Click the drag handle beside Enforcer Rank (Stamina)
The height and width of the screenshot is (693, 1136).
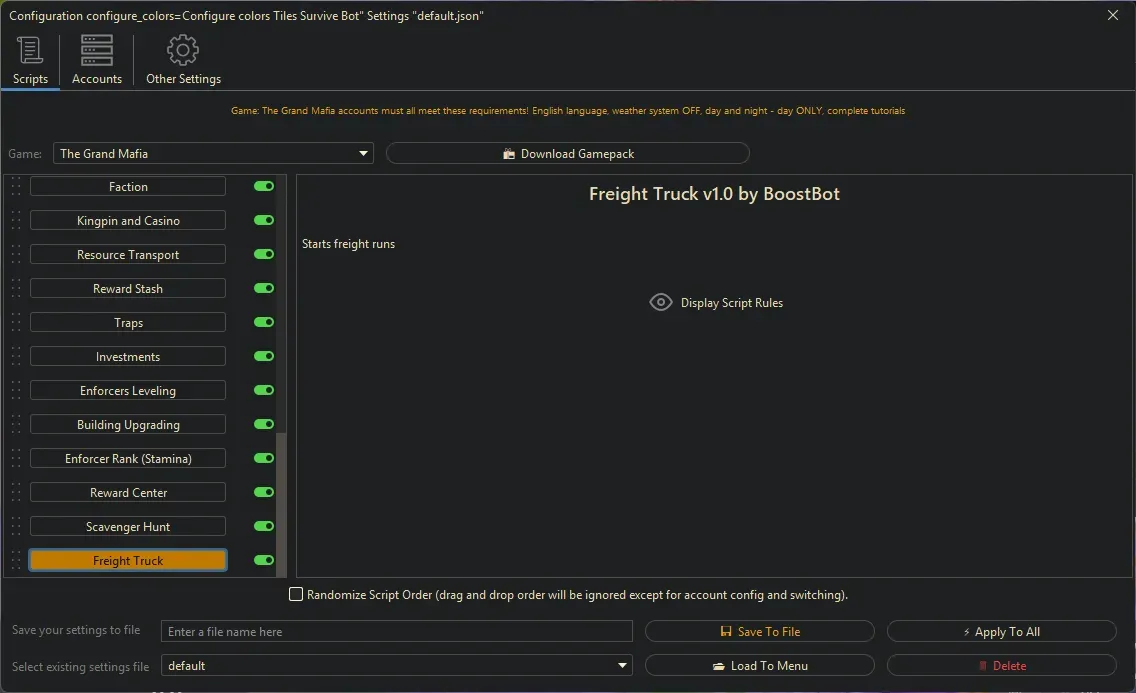pyautogui.click(x=16, y=459)
